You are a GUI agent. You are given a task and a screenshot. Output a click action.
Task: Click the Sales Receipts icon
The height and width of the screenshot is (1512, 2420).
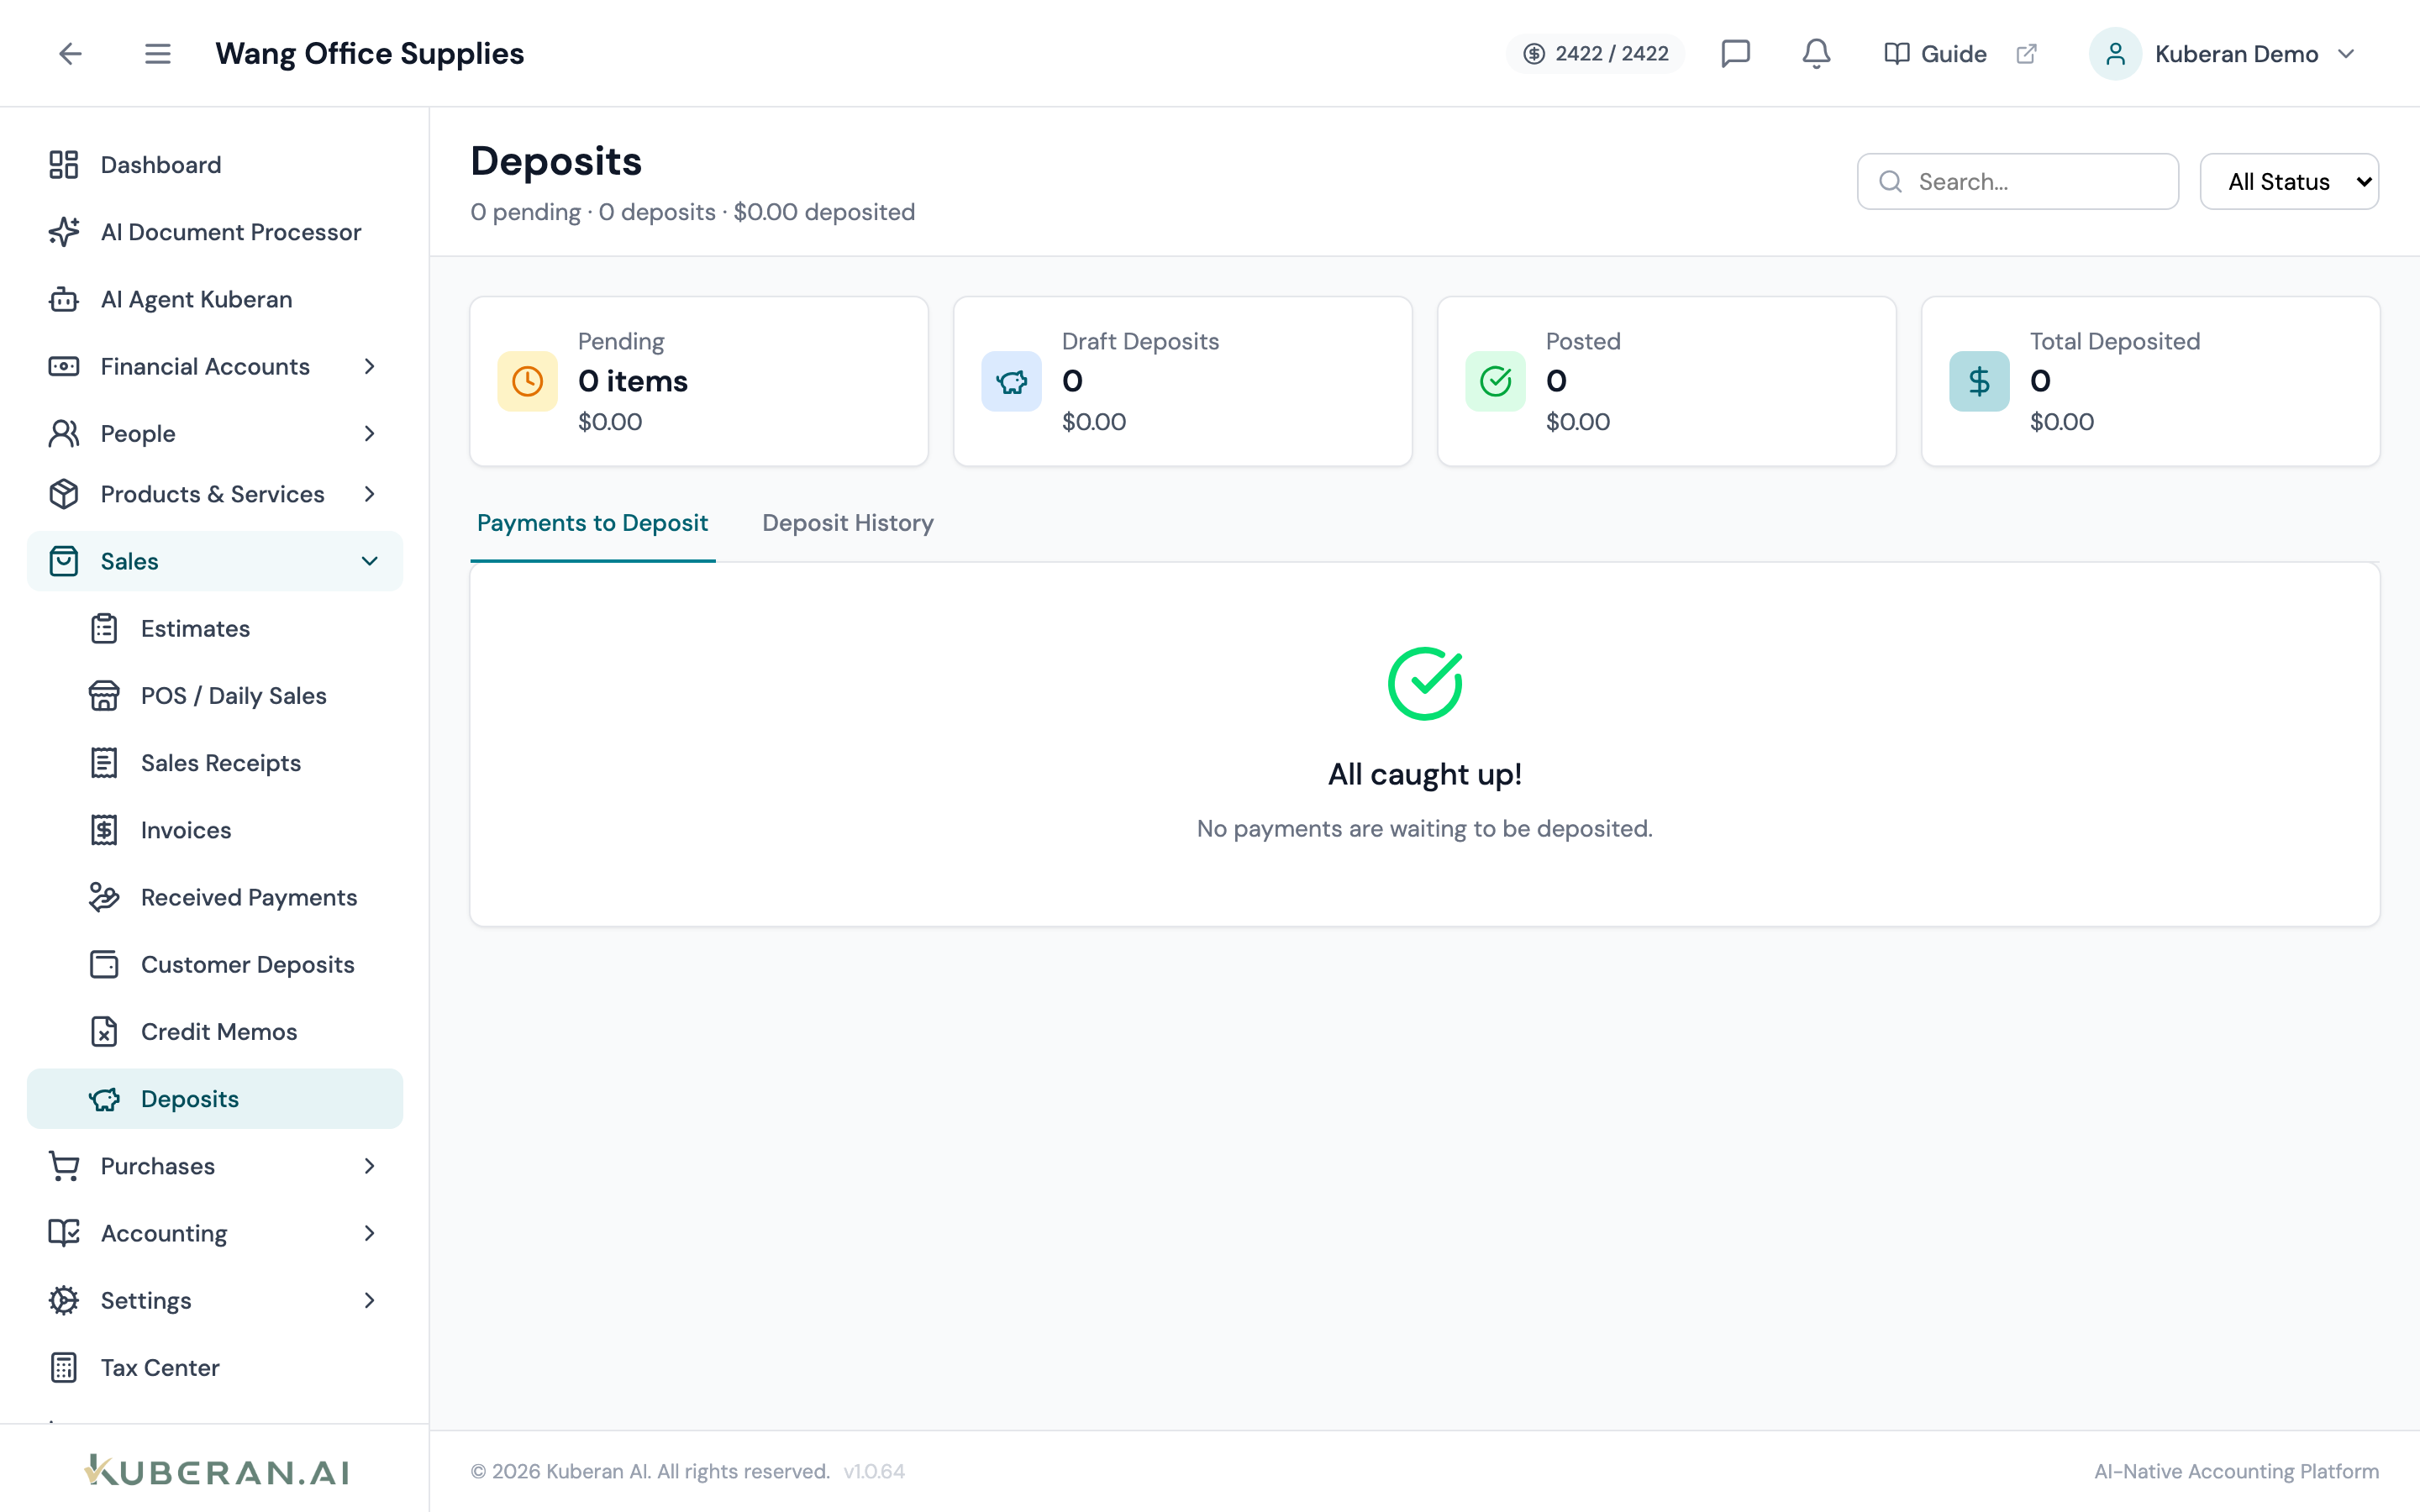pos(104,762)
